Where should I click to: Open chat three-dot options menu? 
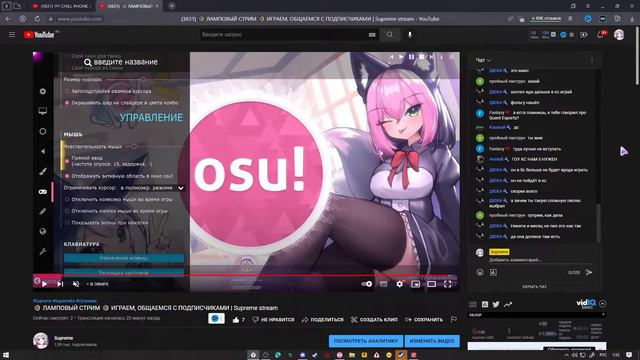coord(592,60)
